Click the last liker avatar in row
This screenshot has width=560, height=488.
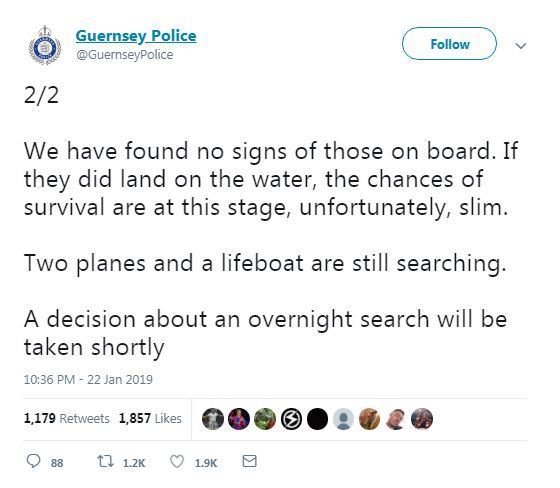[422, 419]
